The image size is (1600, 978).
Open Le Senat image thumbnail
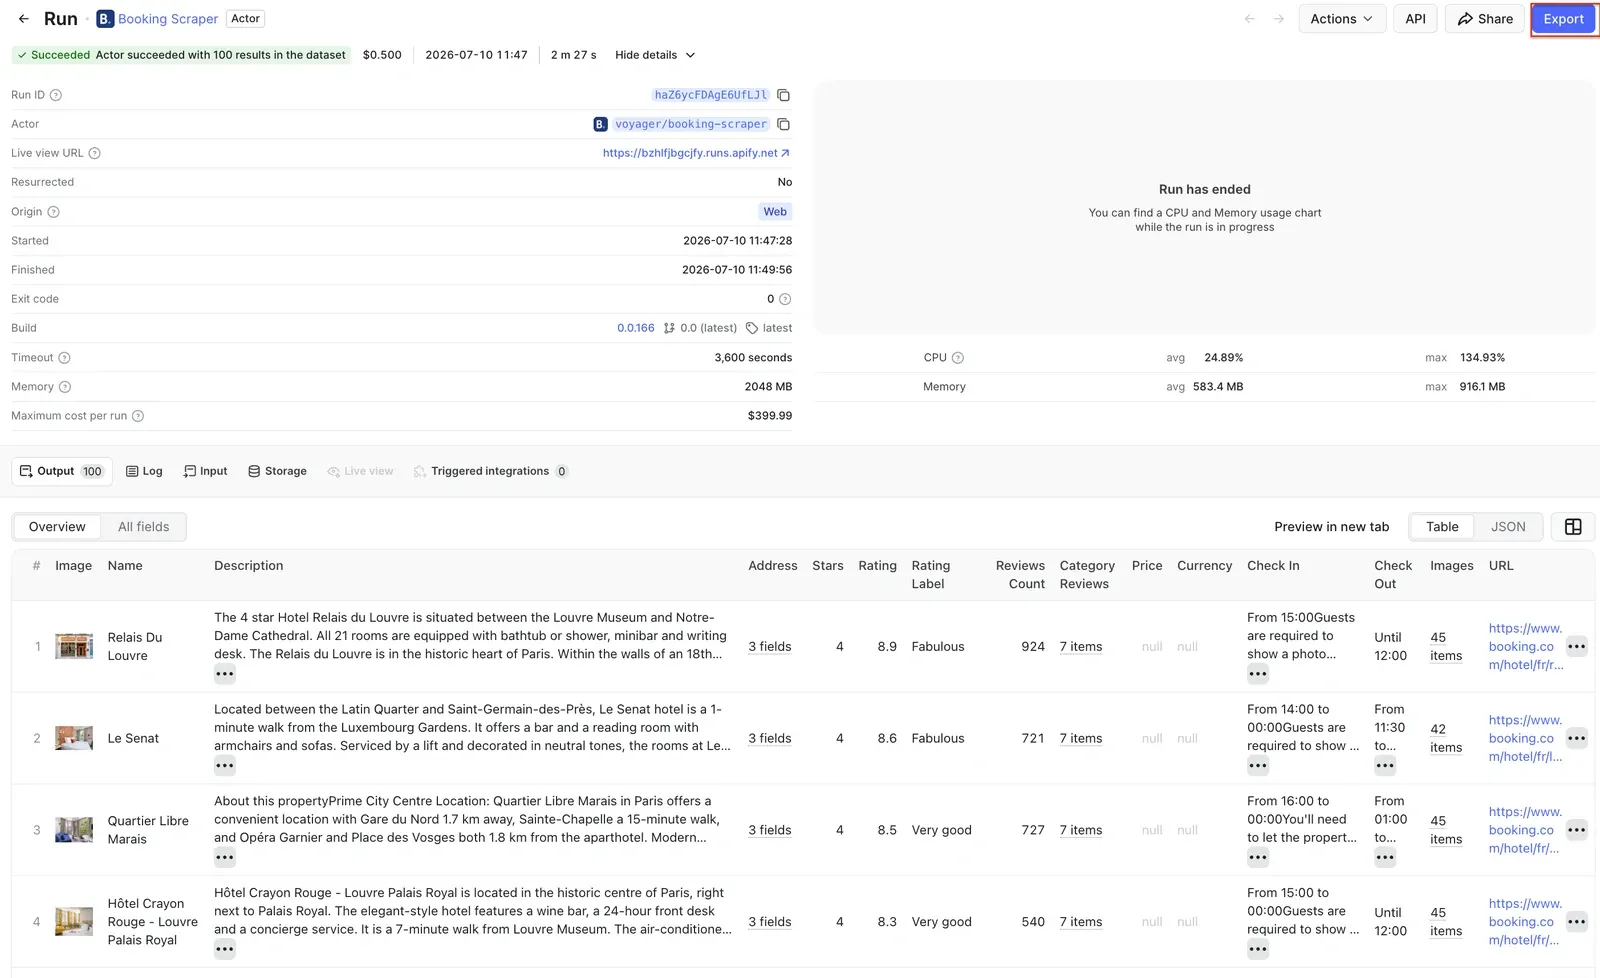pos(74,738)
